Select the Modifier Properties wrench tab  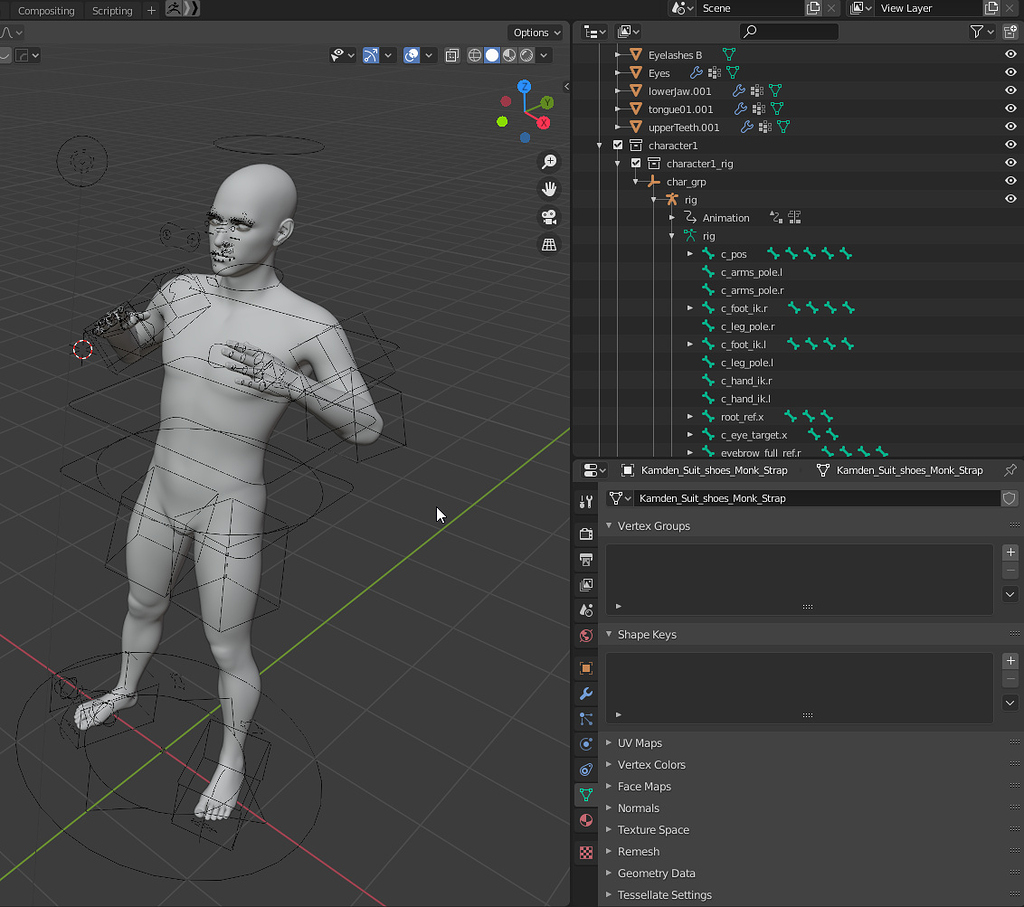pyautogui.click(x=585, y=695)
